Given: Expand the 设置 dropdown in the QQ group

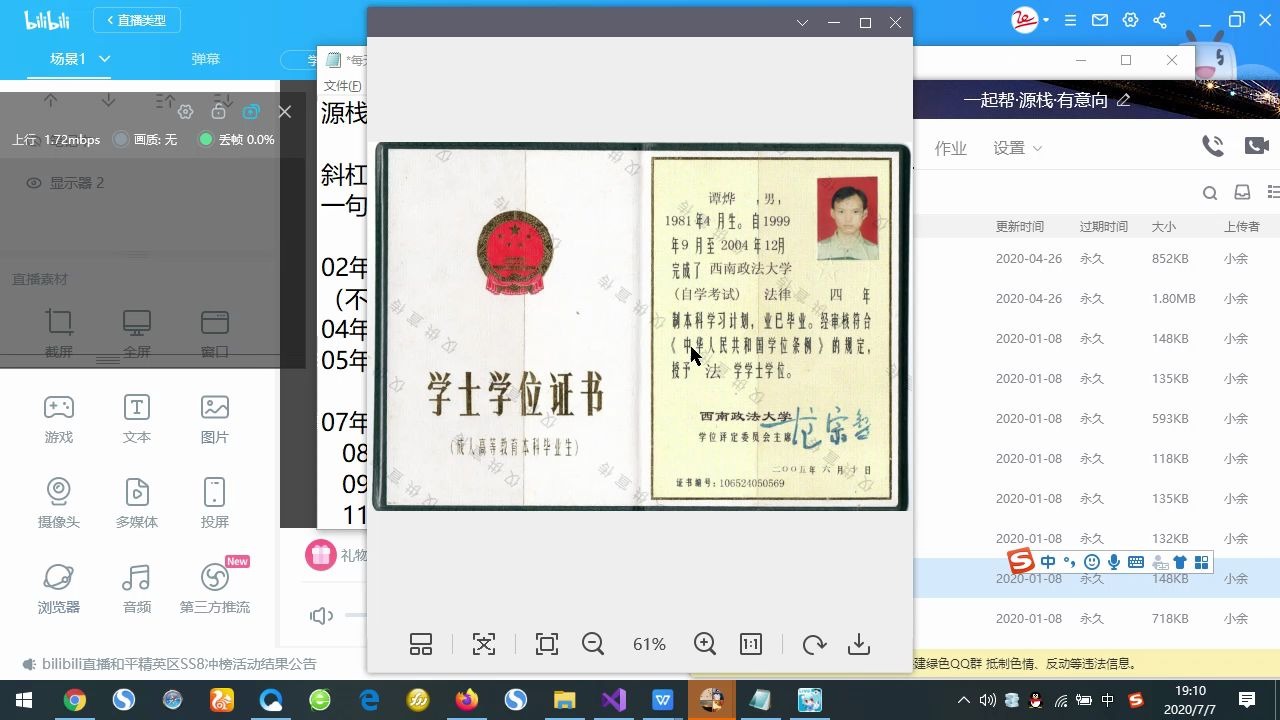Looking at the screenshot, I should (x=1018, y=148).
